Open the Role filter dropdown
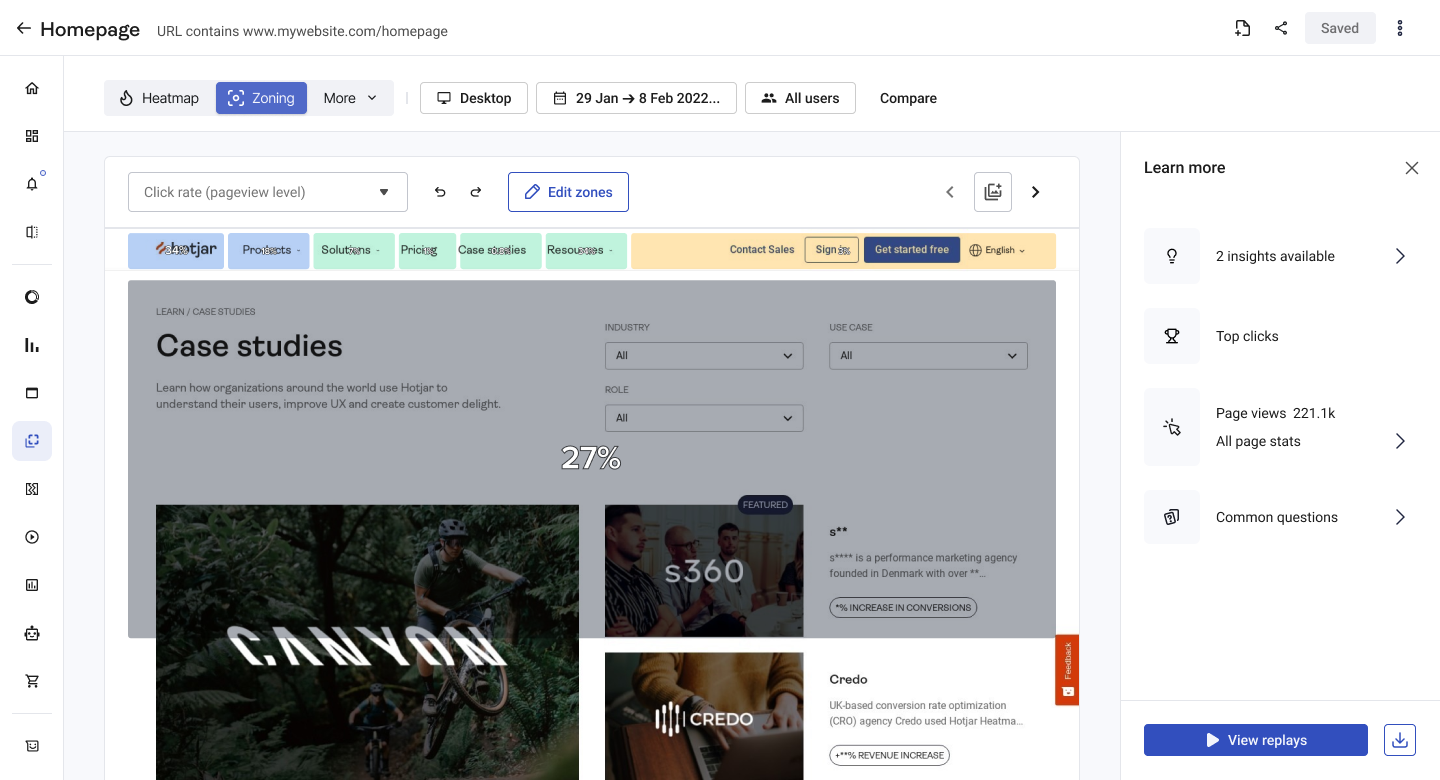 point(704,418)
